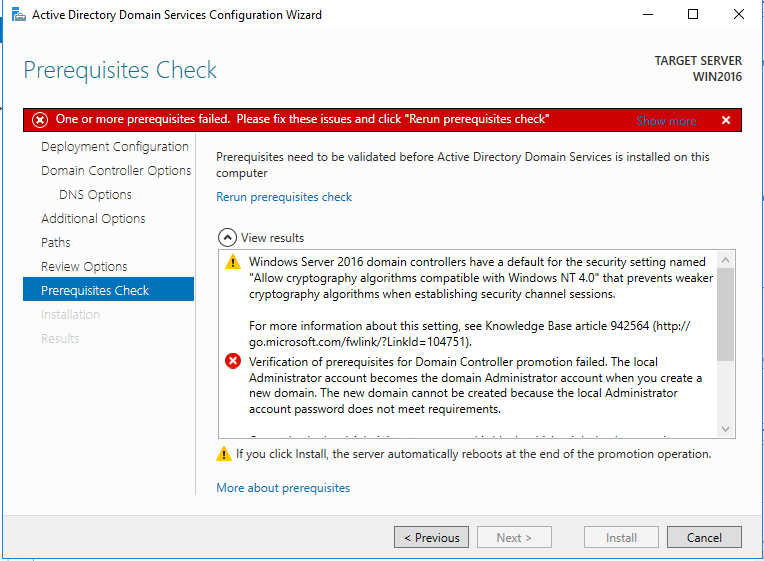Viewport: 764px width, 561px height.
Task: Click the 'View results' label
Action: click(272, 238)
